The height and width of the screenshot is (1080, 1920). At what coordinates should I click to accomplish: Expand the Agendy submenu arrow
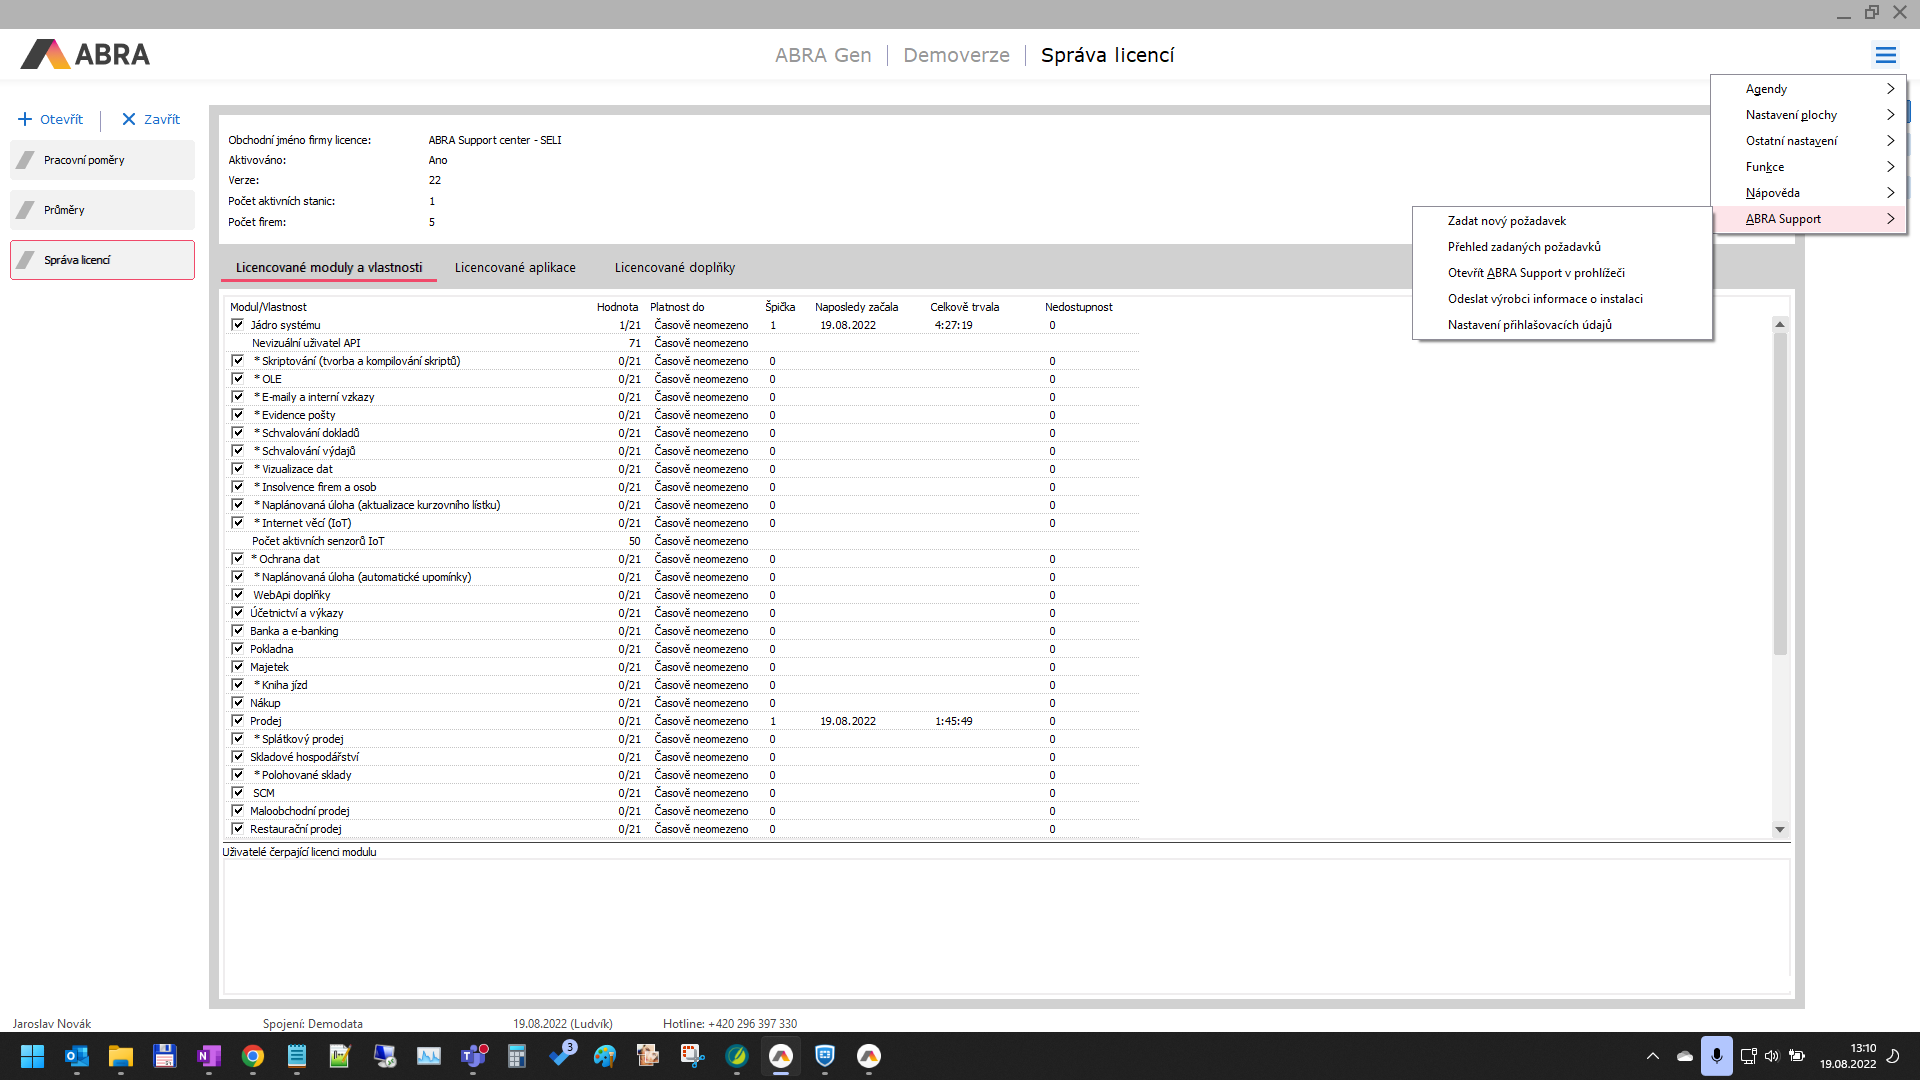(1890, 89)
